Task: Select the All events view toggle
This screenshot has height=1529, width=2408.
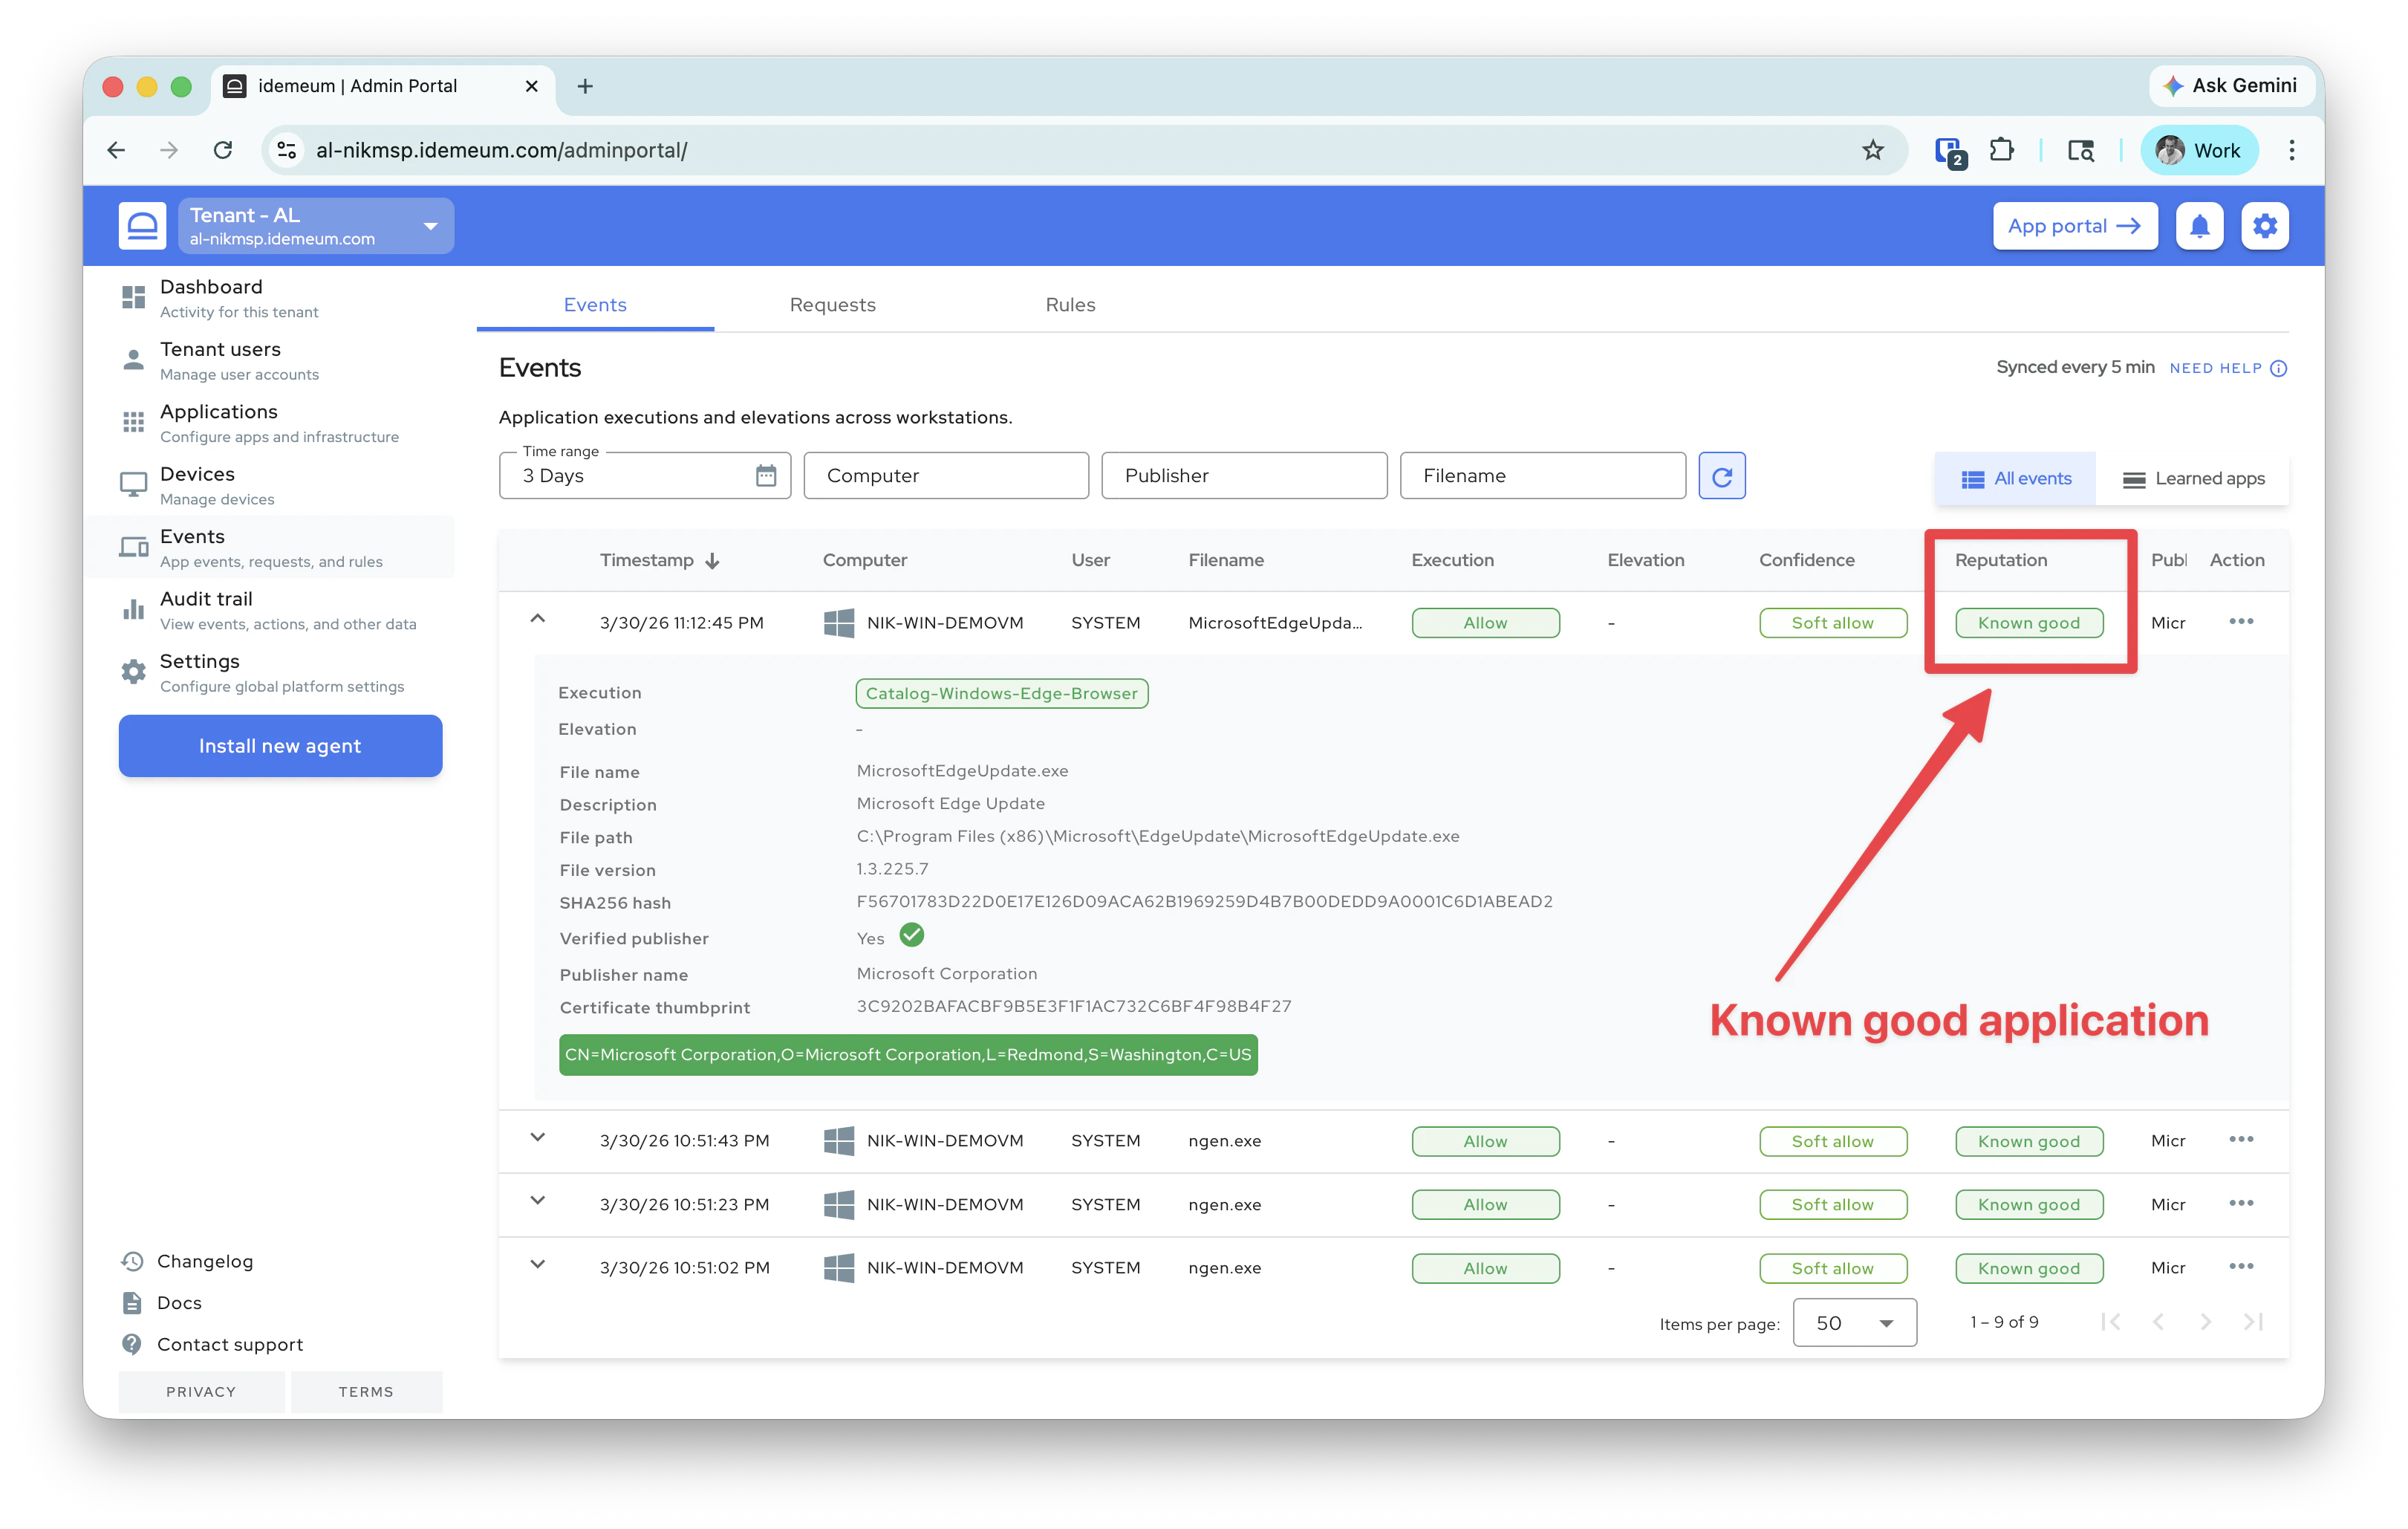Action: [x=2016, y=479]
